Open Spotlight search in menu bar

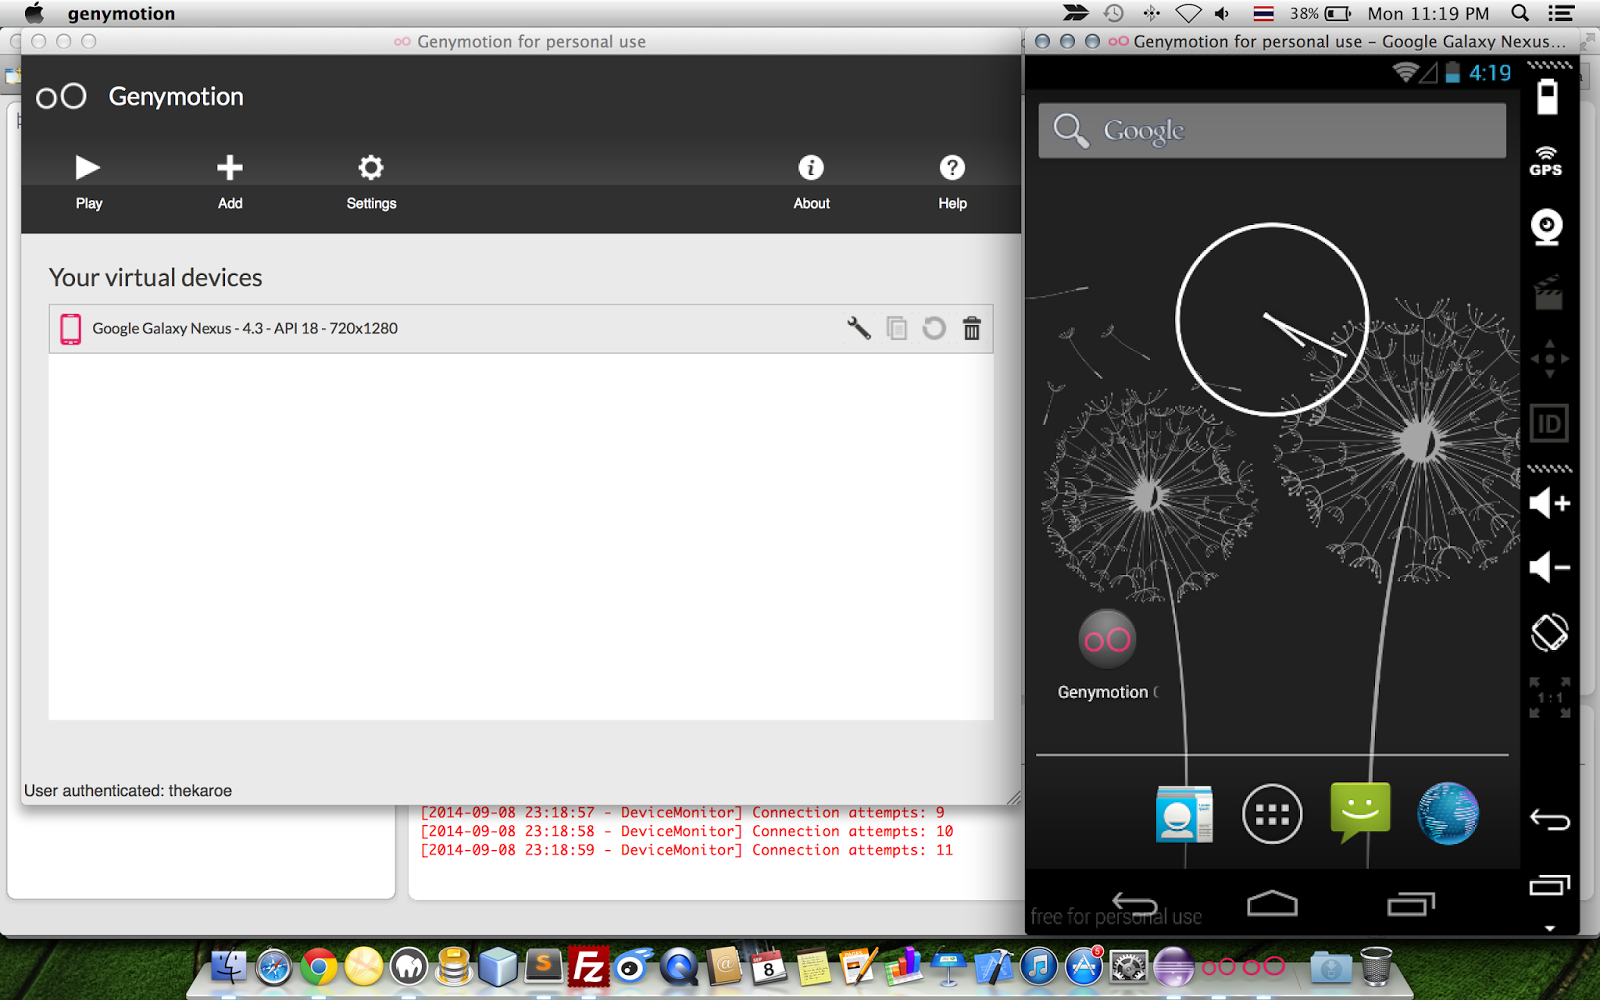1520,13
